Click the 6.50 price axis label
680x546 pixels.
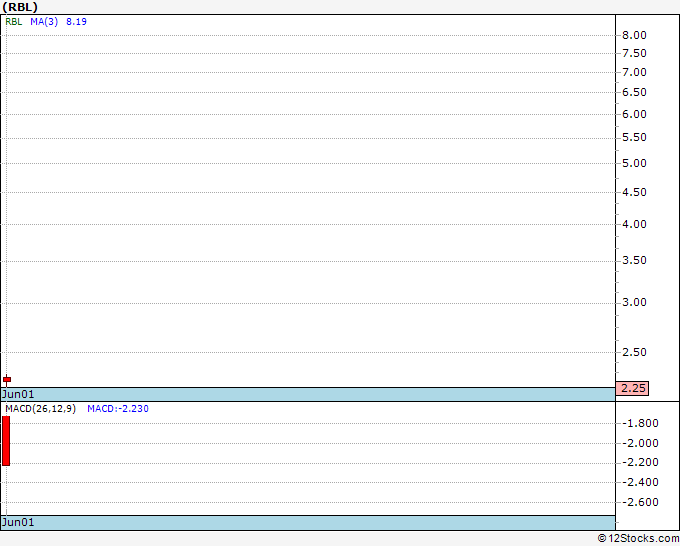pos(634,92)
